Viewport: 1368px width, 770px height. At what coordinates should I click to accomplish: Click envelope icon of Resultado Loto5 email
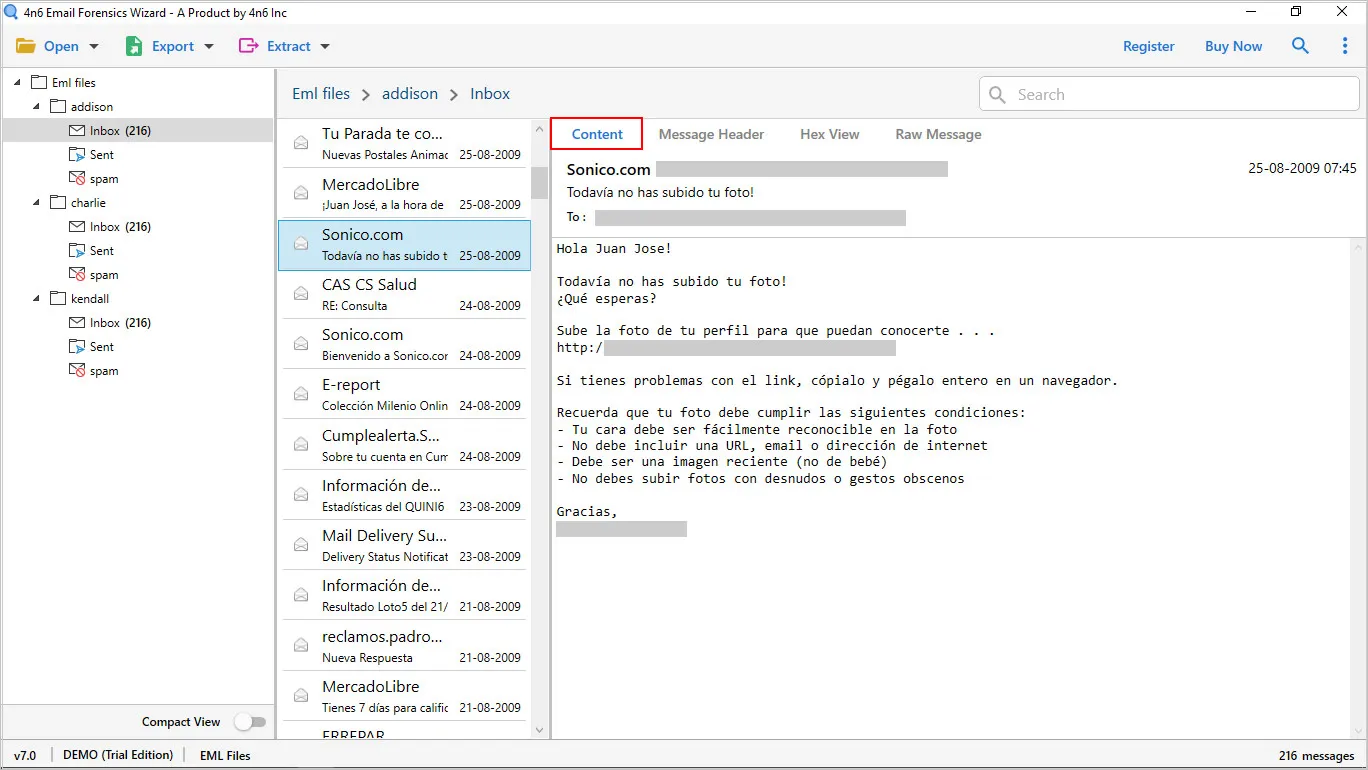[x=300, y=596]
